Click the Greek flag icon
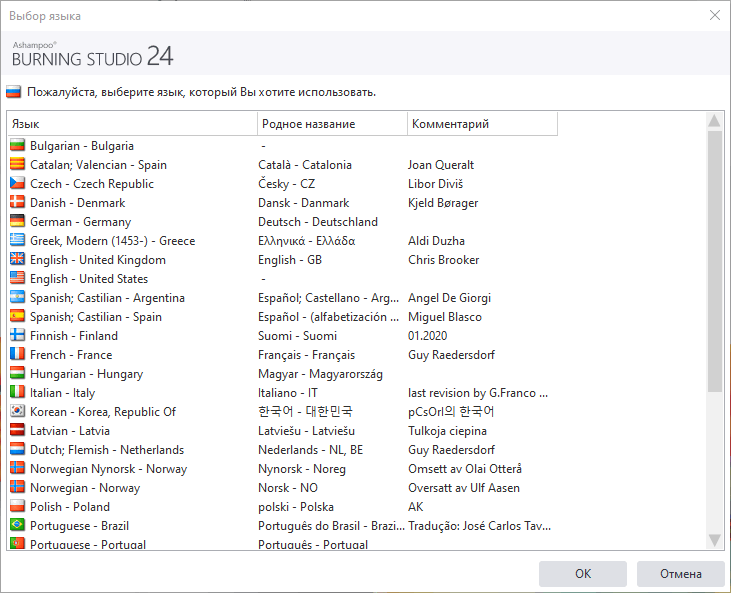Image resolution: width=731 pixels, height=593 pixels. tap(17, 241)
